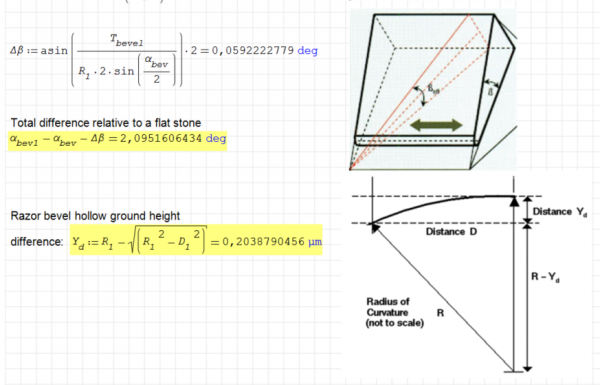Click the green double-headed arrow in diagram

(436, 125)
